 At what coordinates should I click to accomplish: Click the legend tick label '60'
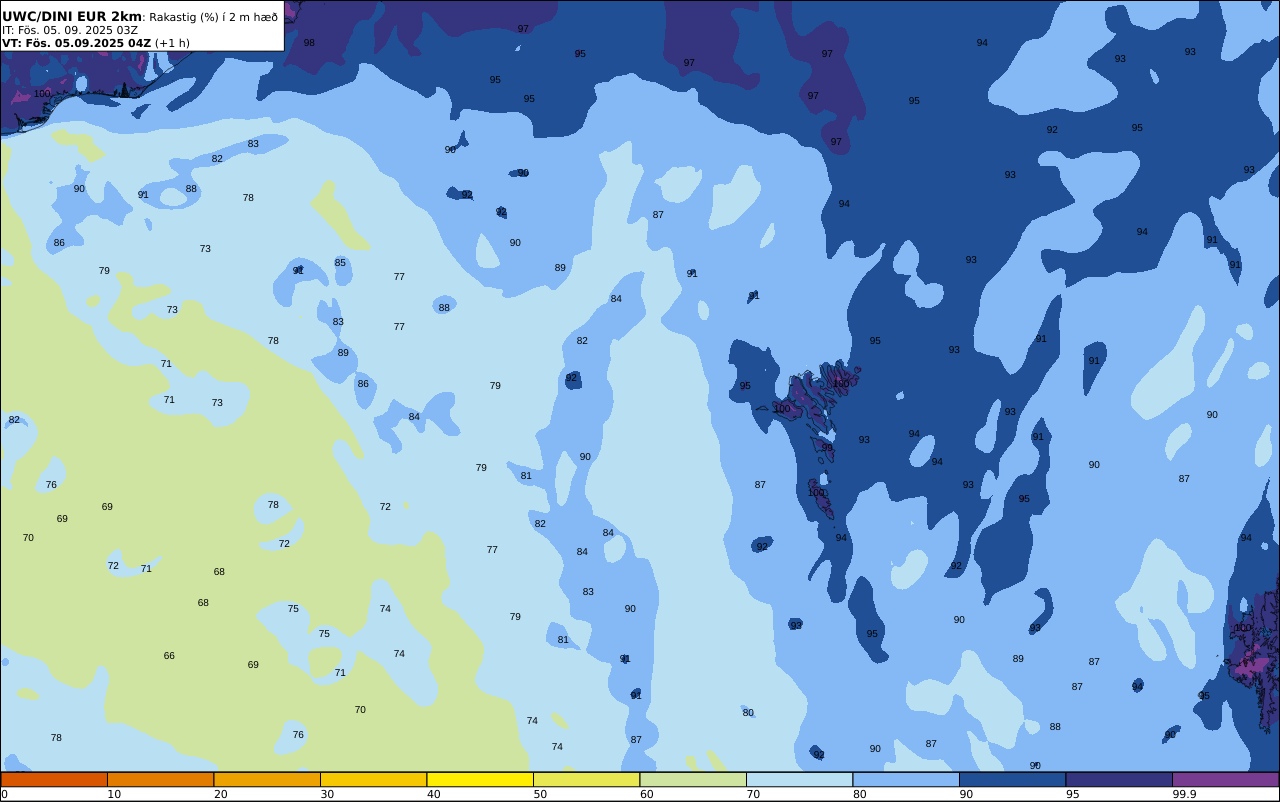point(646,794)
